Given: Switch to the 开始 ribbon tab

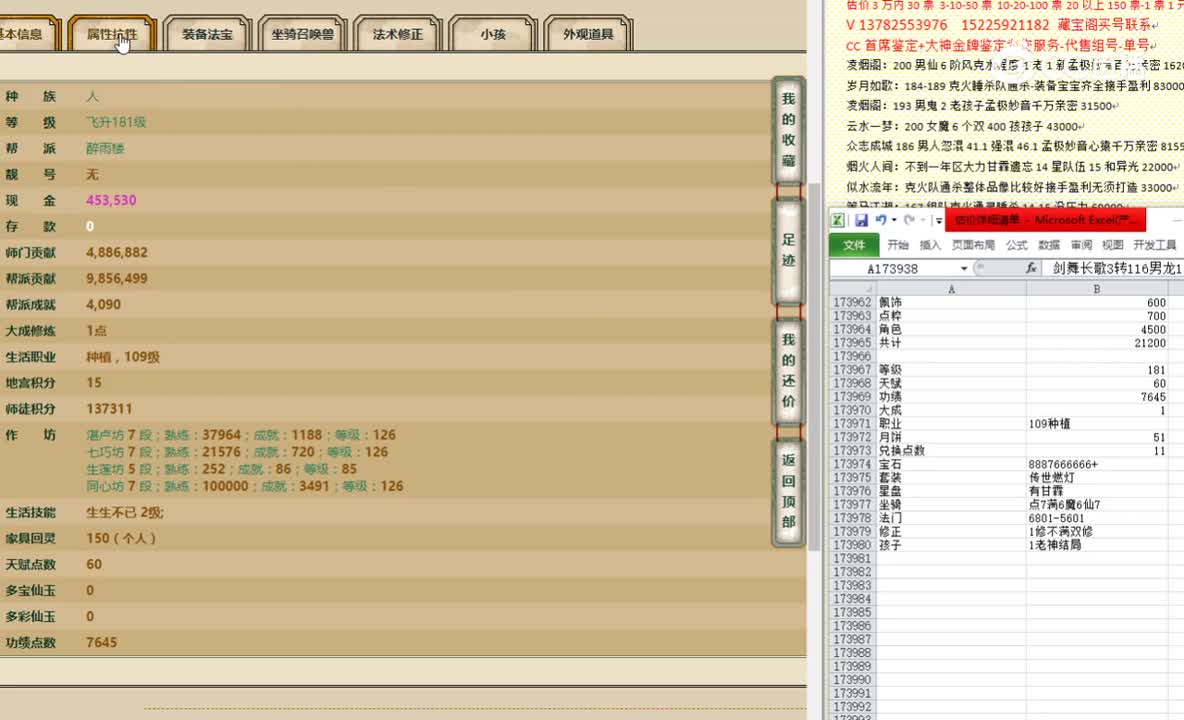Looking at the screenshot, I should point(898,245).
